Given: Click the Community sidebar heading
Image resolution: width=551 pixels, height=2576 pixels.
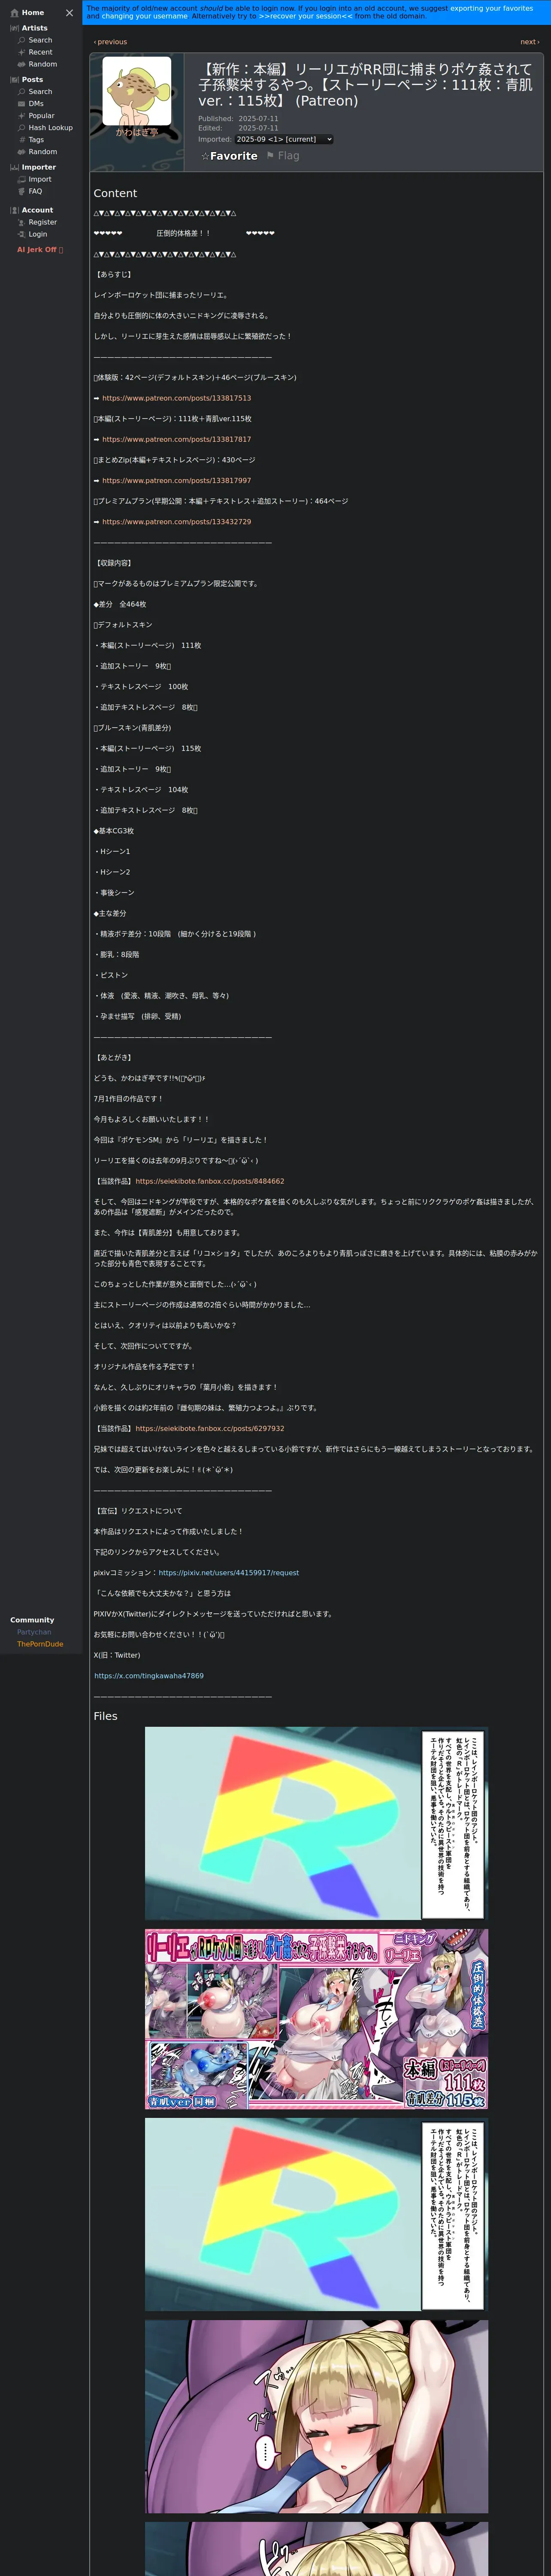Looking at the screenshot, I should click(32, 1620).
